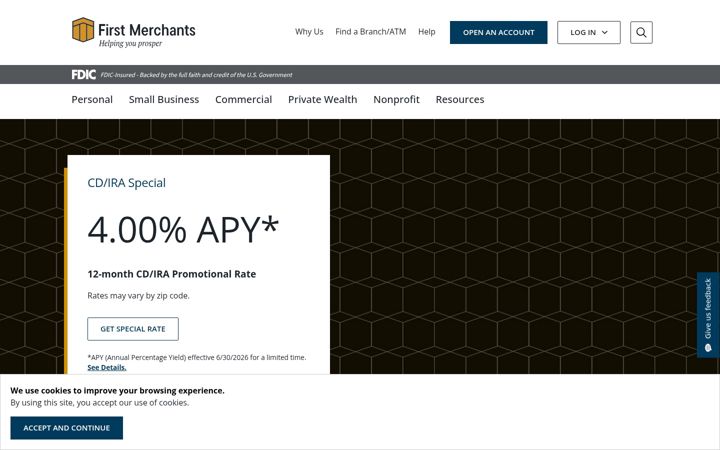Open the Resources menu
The height and width of the screenshot is (450, 720).
pos(460,100)
